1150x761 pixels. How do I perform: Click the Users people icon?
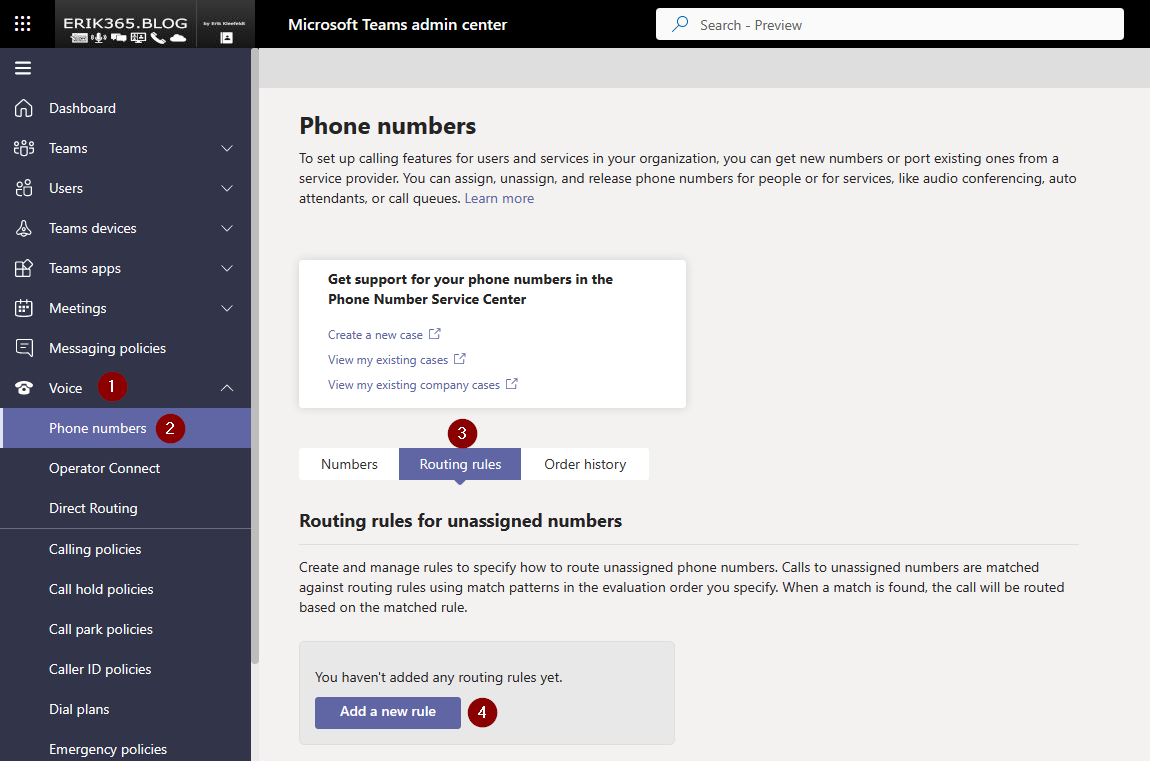(x=24, y=188)
